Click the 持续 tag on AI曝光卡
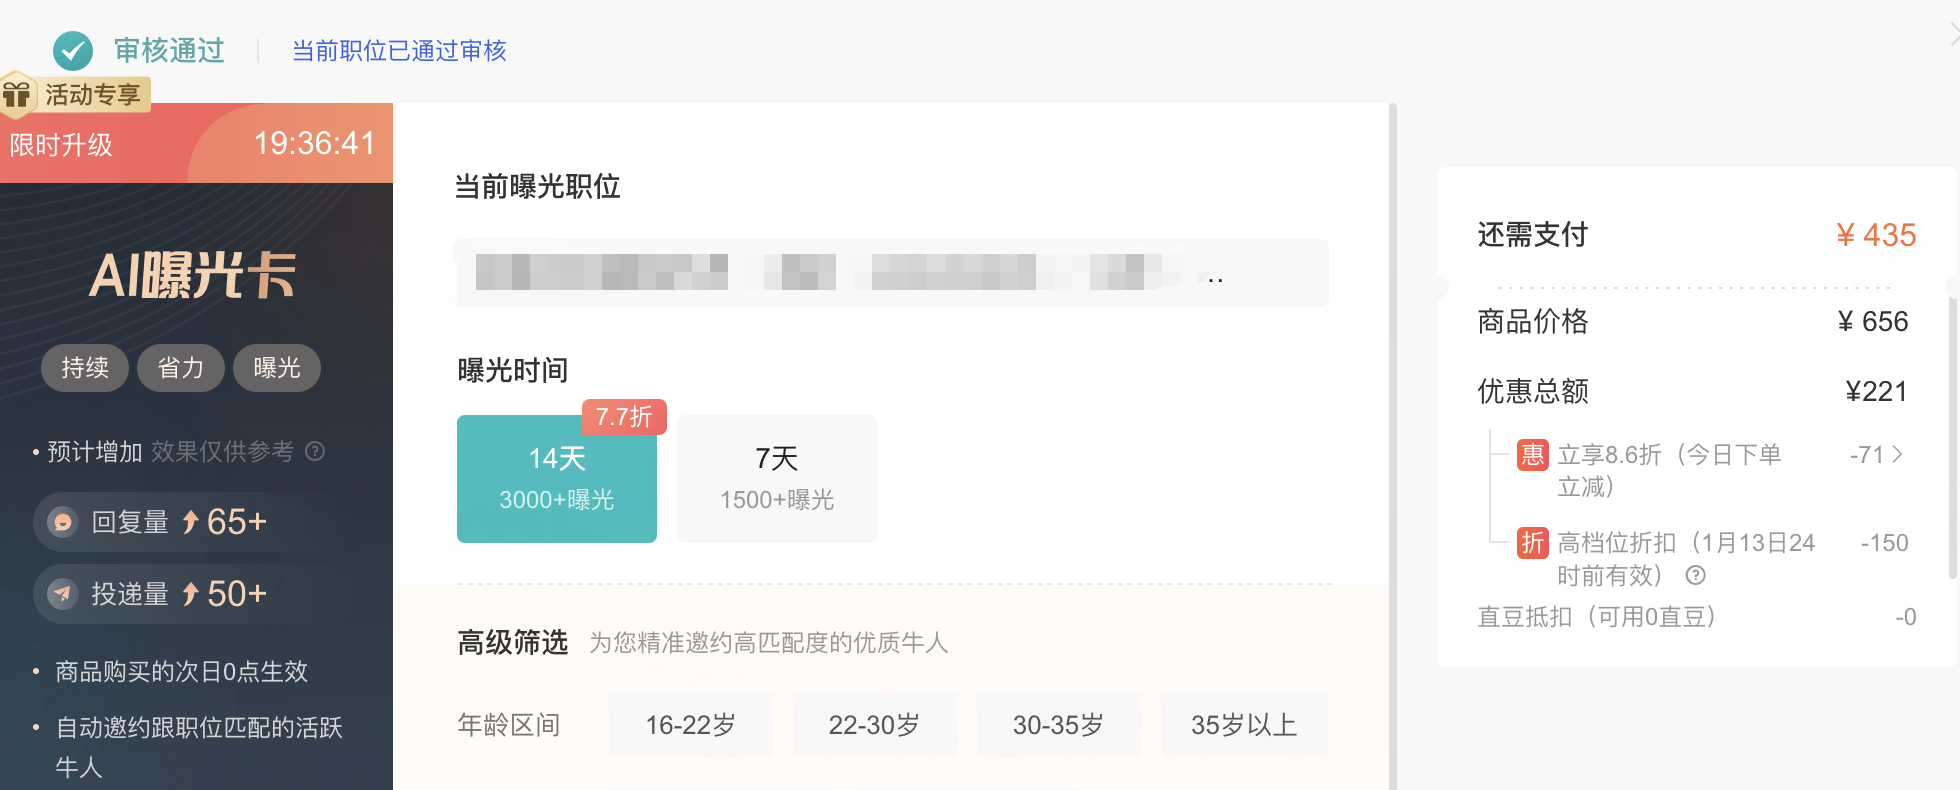This screenshot has height=790, width=1960. [85, 368]
